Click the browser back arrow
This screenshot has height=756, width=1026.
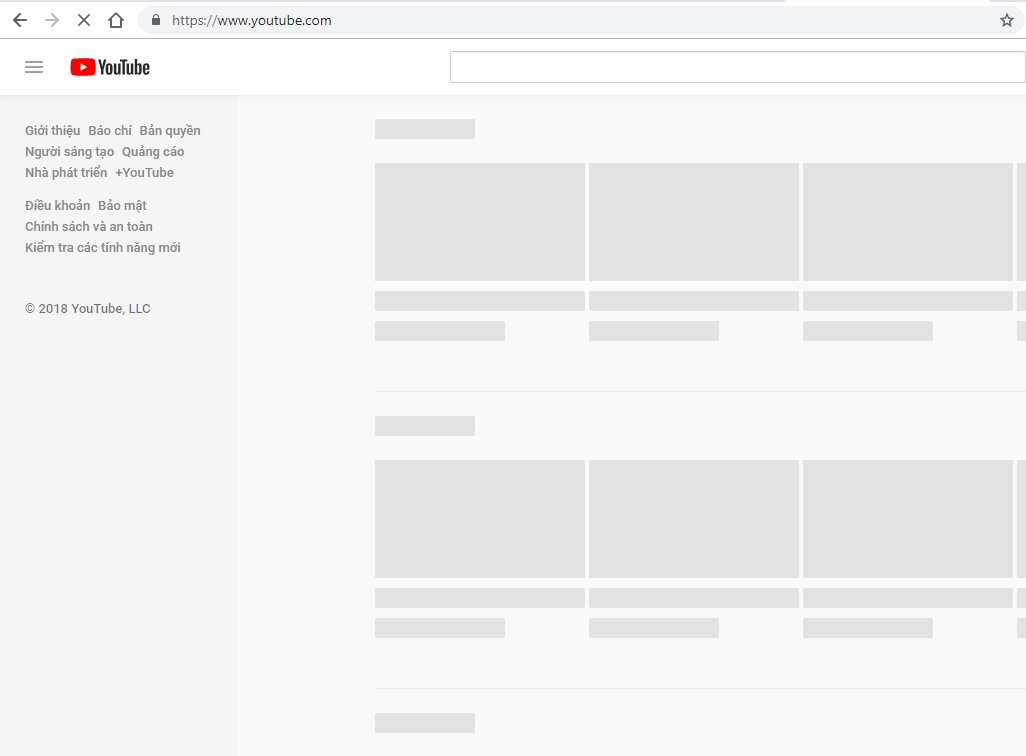point(19,19)
